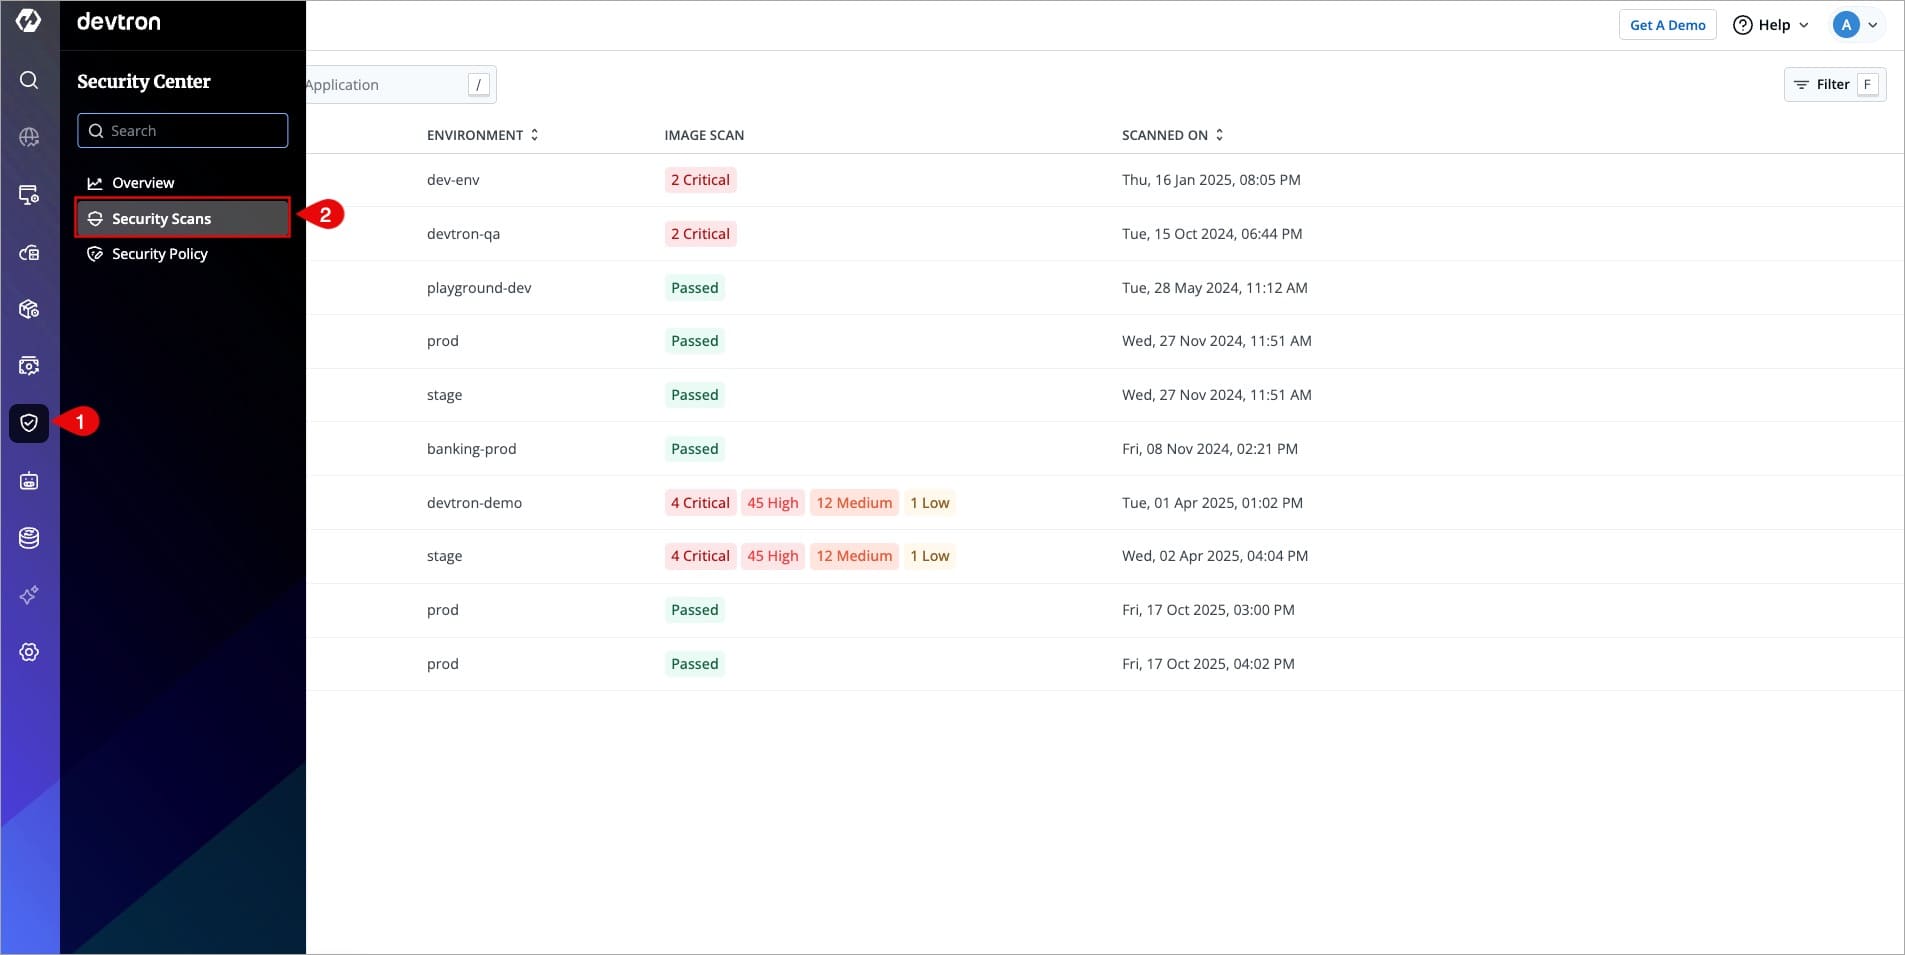Open Security Scans in Security Center
1905x955 pixels.
point(161,219)
